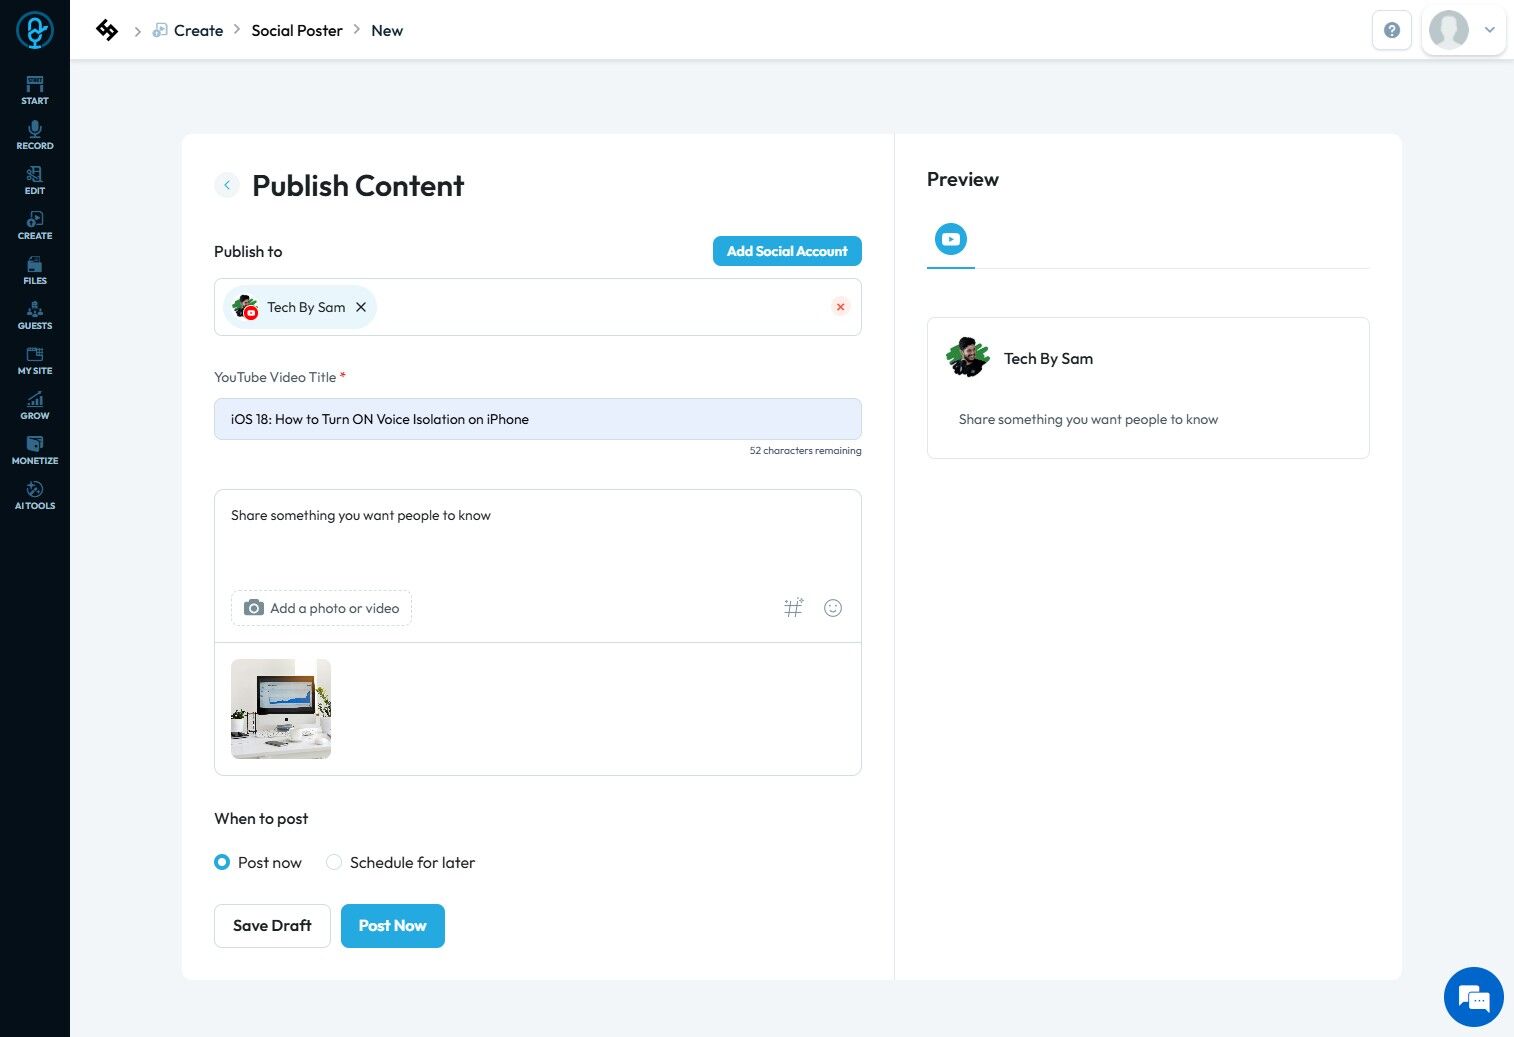Go back using the arrow beside Publish Content
1514x1037 pixels.
(227, 185)
